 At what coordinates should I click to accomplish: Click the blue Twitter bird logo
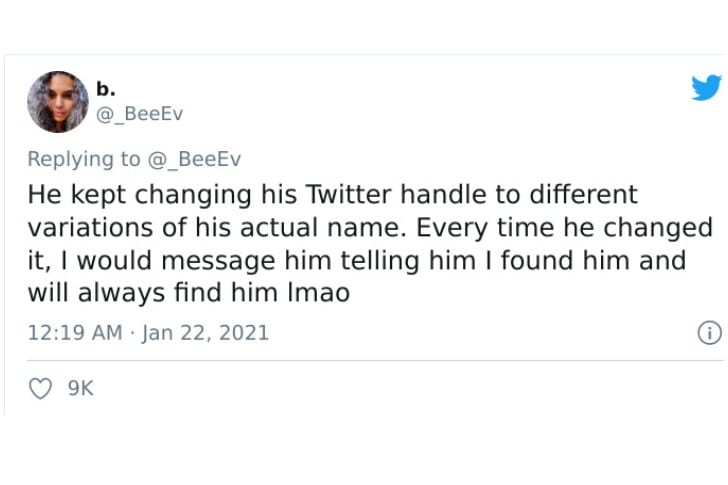coord(706,88)
